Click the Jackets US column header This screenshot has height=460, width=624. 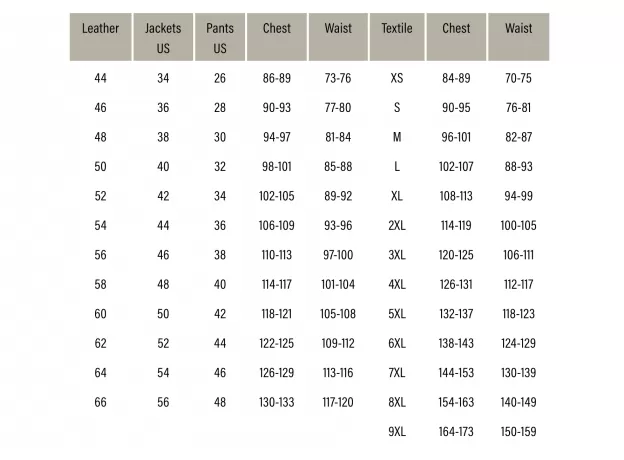163,38
